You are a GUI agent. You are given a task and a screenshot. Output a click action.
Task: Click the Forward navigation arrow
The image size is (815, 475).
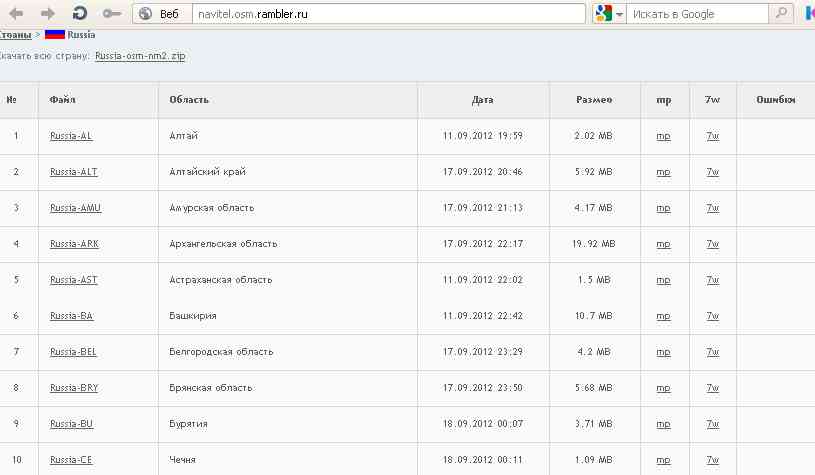click(x=48, y=14)
